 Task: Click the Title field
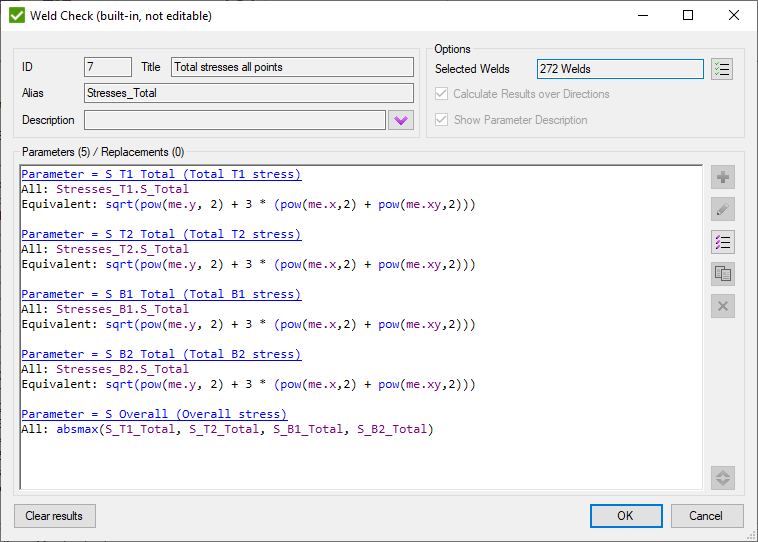click(292, 67)
